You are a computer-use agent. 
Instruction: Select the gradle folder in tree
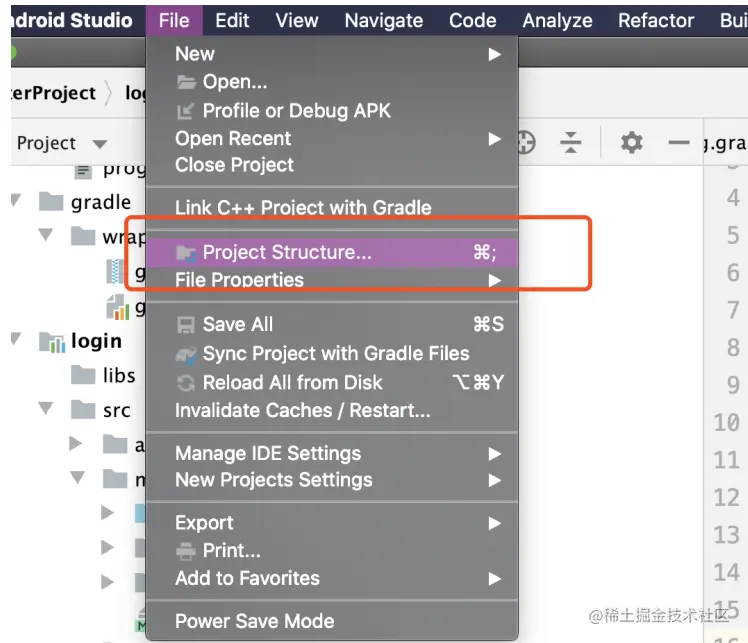(x=101, y=202)
